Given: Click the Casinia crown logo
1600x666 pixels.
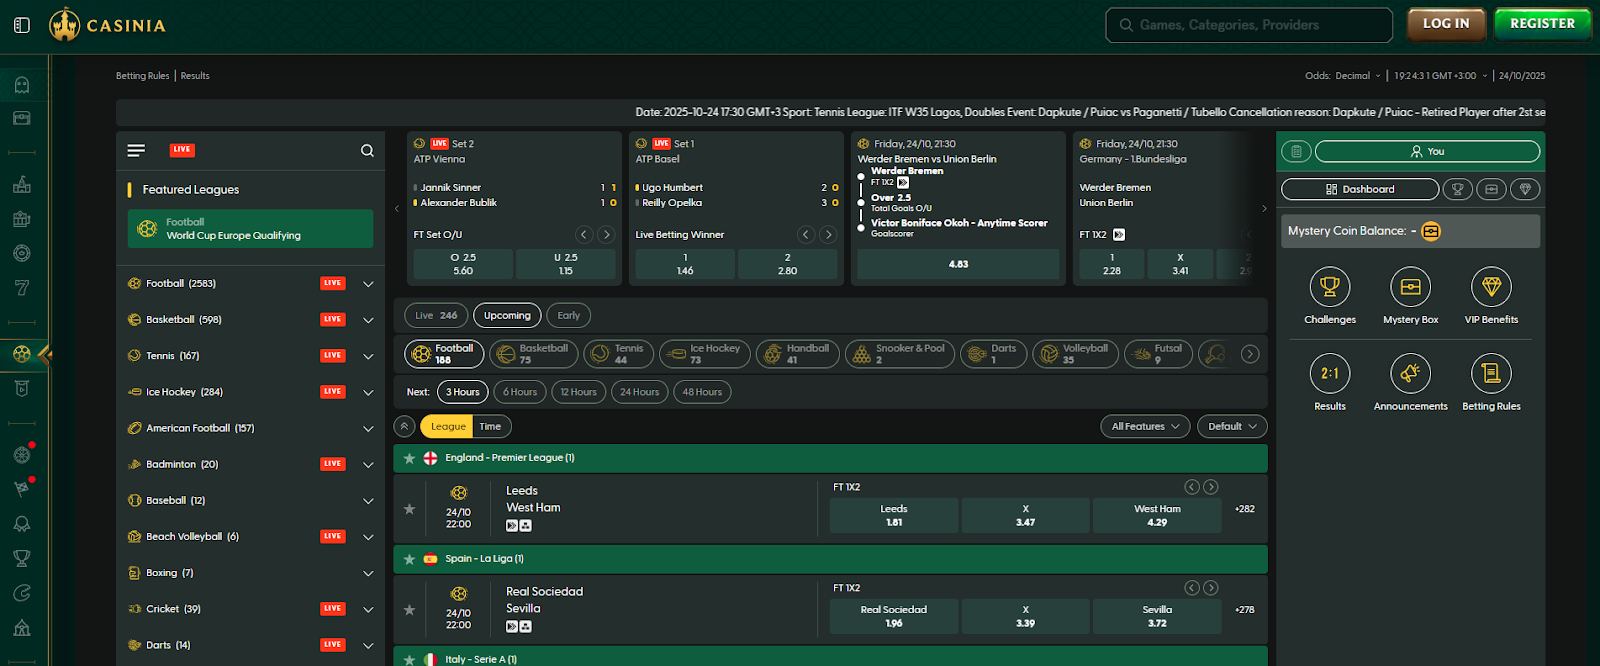Looking at the screenshot, I should (64, 25).
